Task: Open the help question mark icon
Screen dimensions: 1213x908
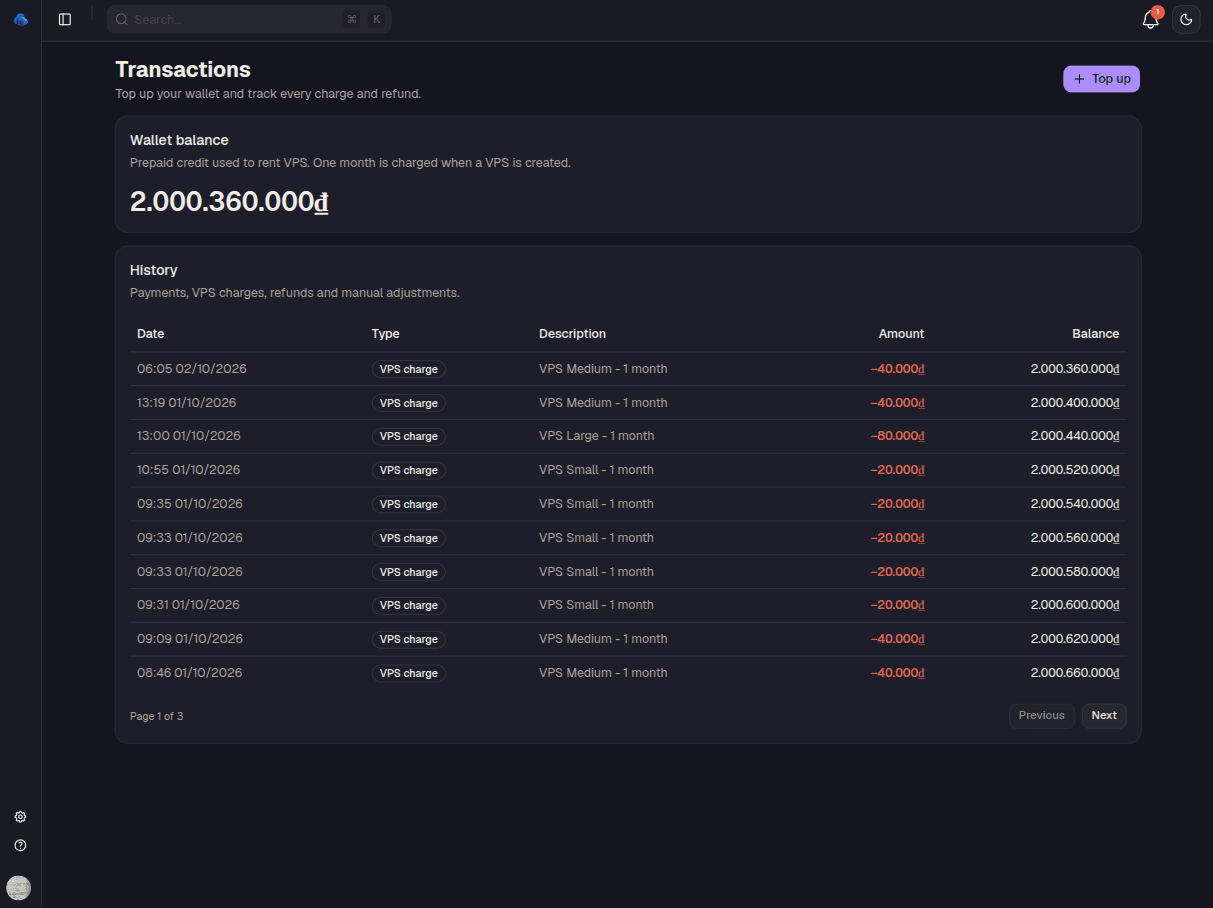Action: point(20,845)
